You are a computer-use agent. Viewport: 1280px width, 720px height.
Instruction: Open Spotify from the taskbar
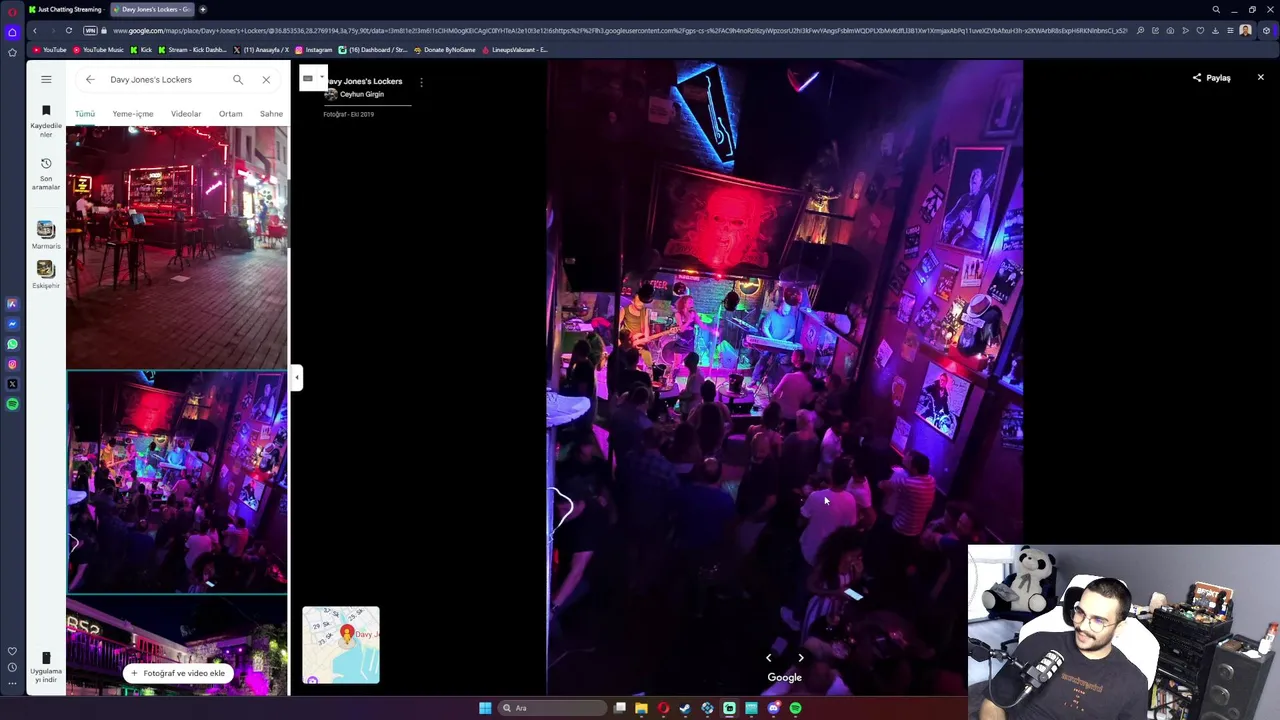[795, 708]
